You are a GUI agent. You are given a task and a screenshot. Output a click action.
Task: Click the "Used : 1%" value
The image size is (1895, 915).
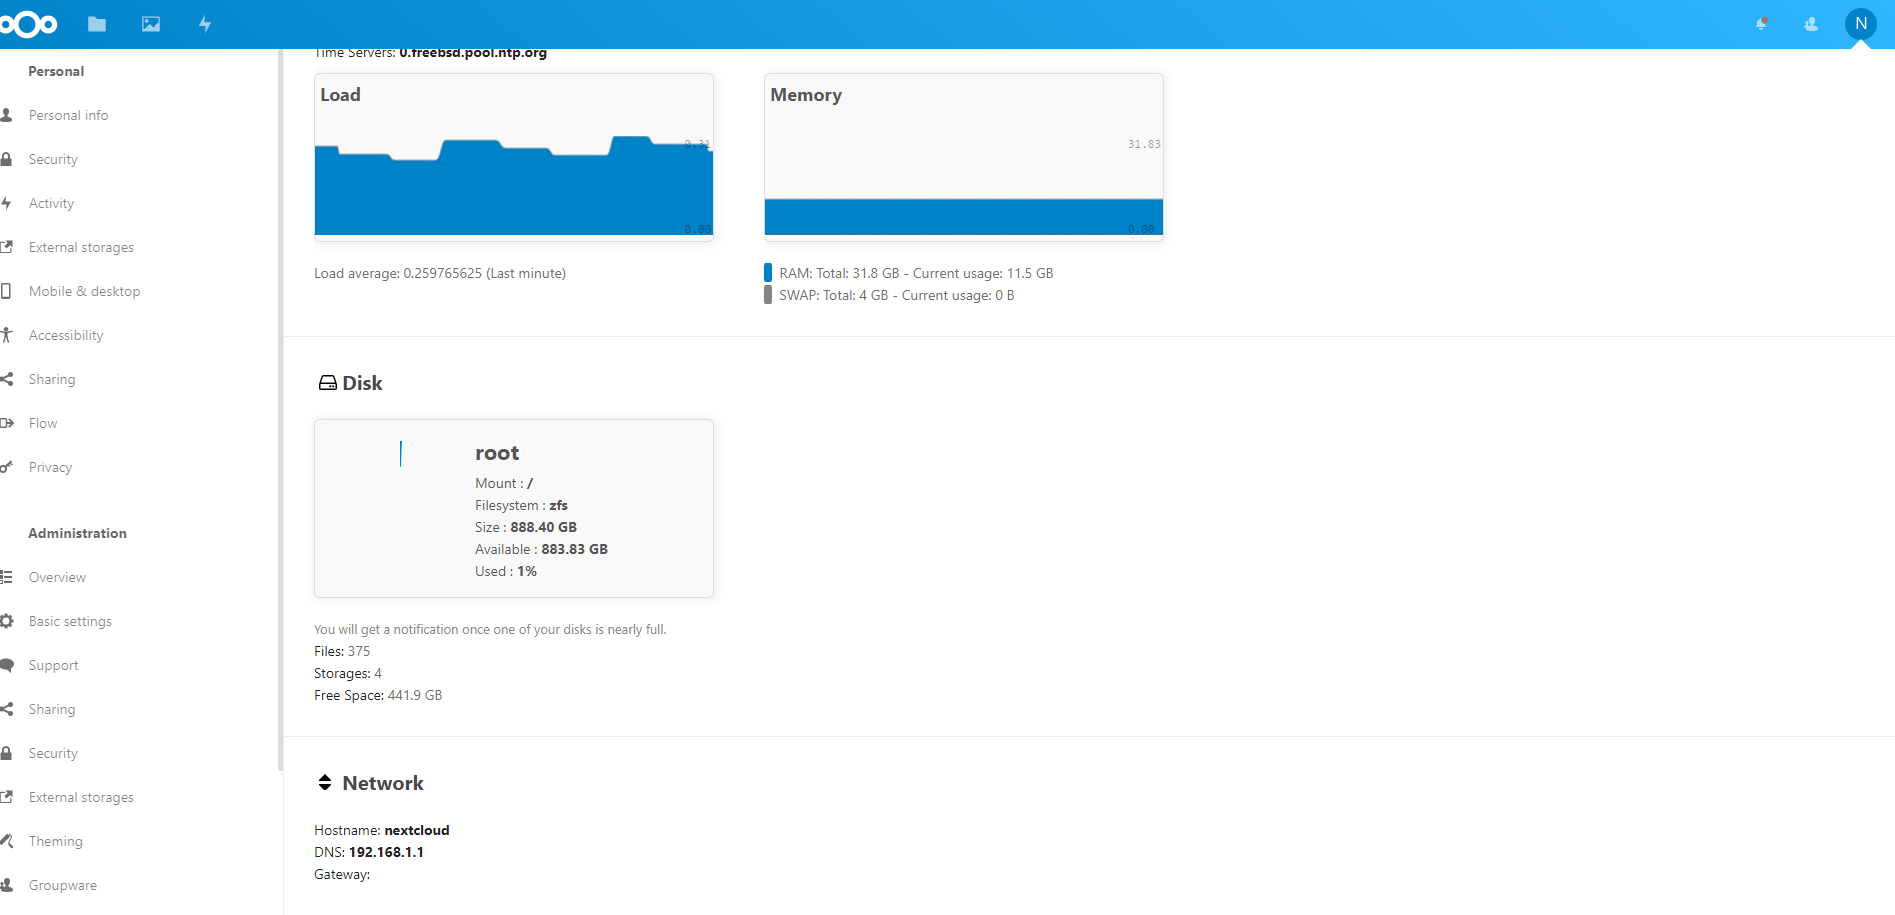(506, 571)
